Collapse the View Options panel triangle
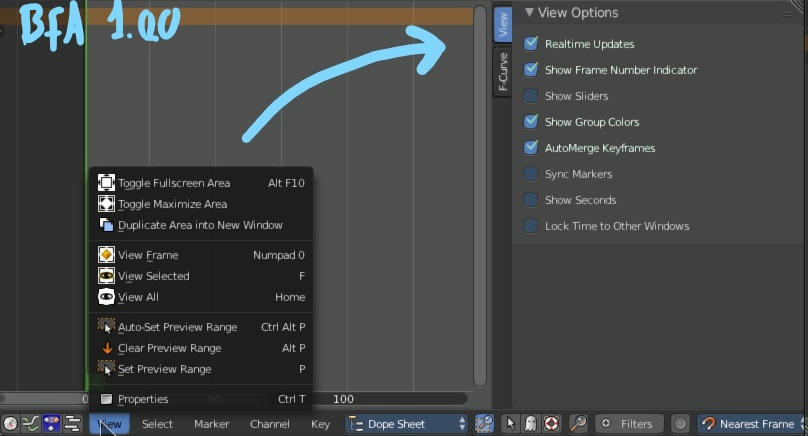Viewport: 808px width, 436px height. [529, 12]
